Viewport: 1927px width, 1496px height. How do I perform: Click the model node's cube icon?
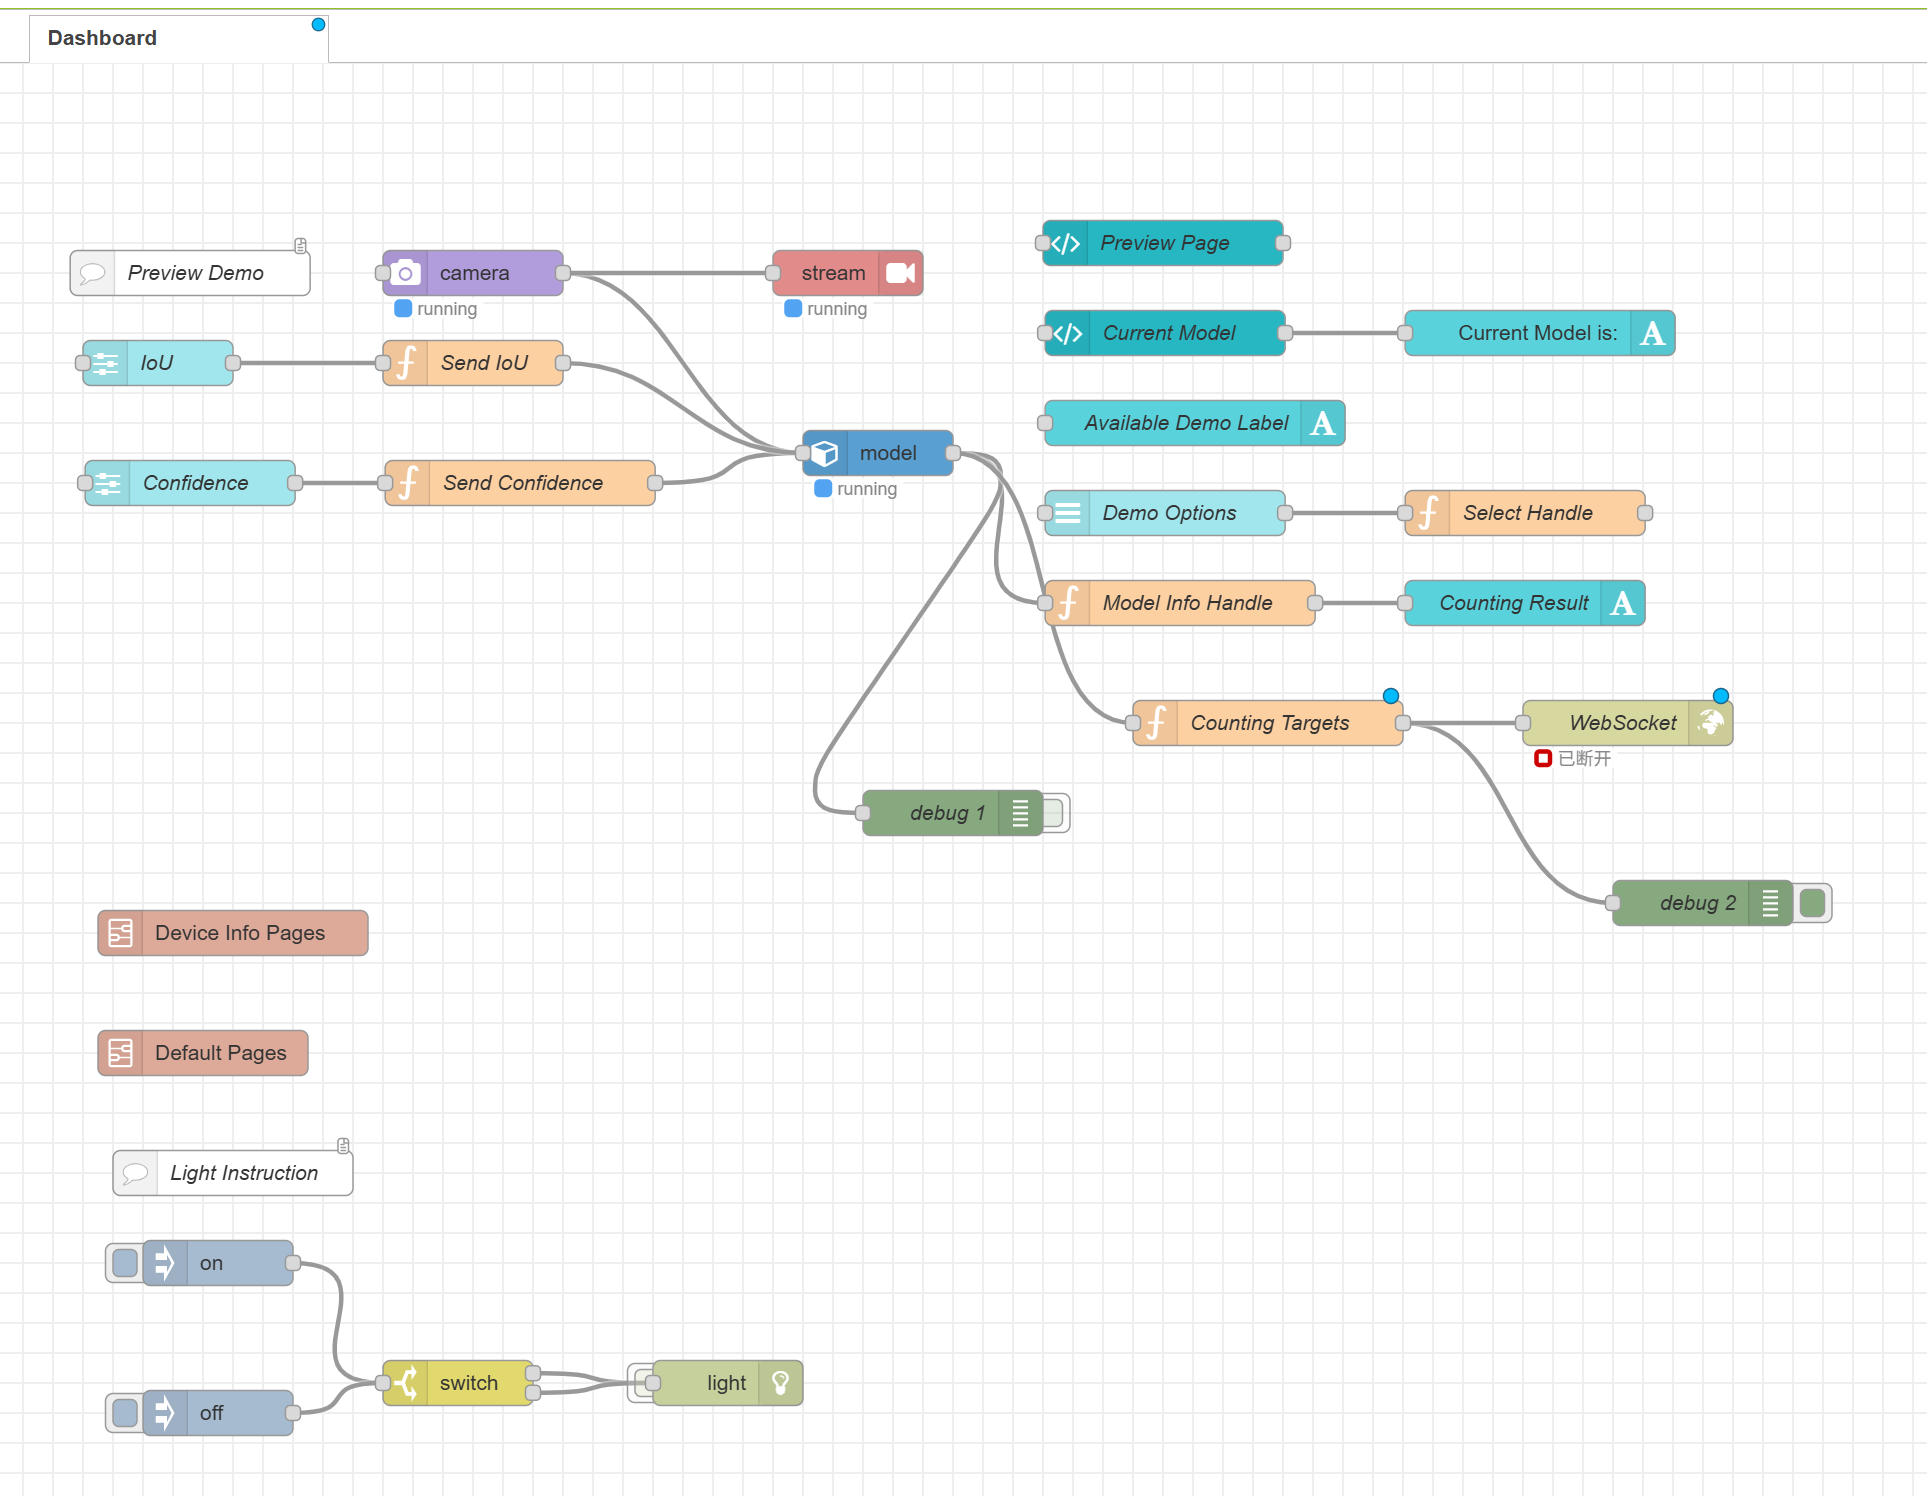coord(825,453)
